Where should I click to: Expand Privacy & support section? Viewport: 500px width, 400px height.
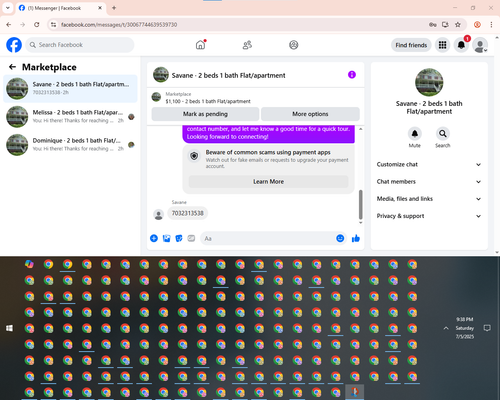point(429,216)
